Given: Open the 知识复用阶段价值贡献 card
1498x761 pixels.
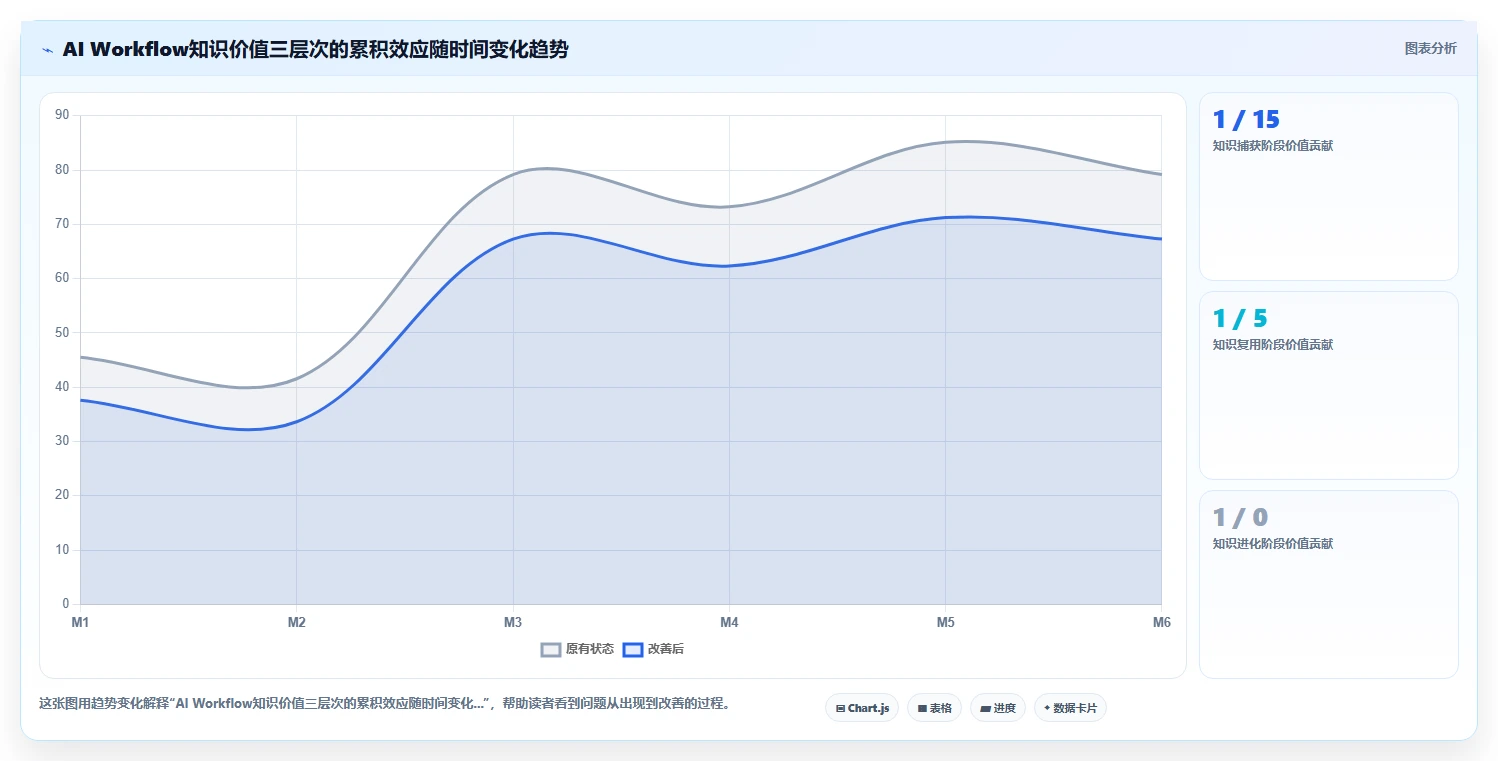Looking at the screenshot, I should tap(1328, 385).
